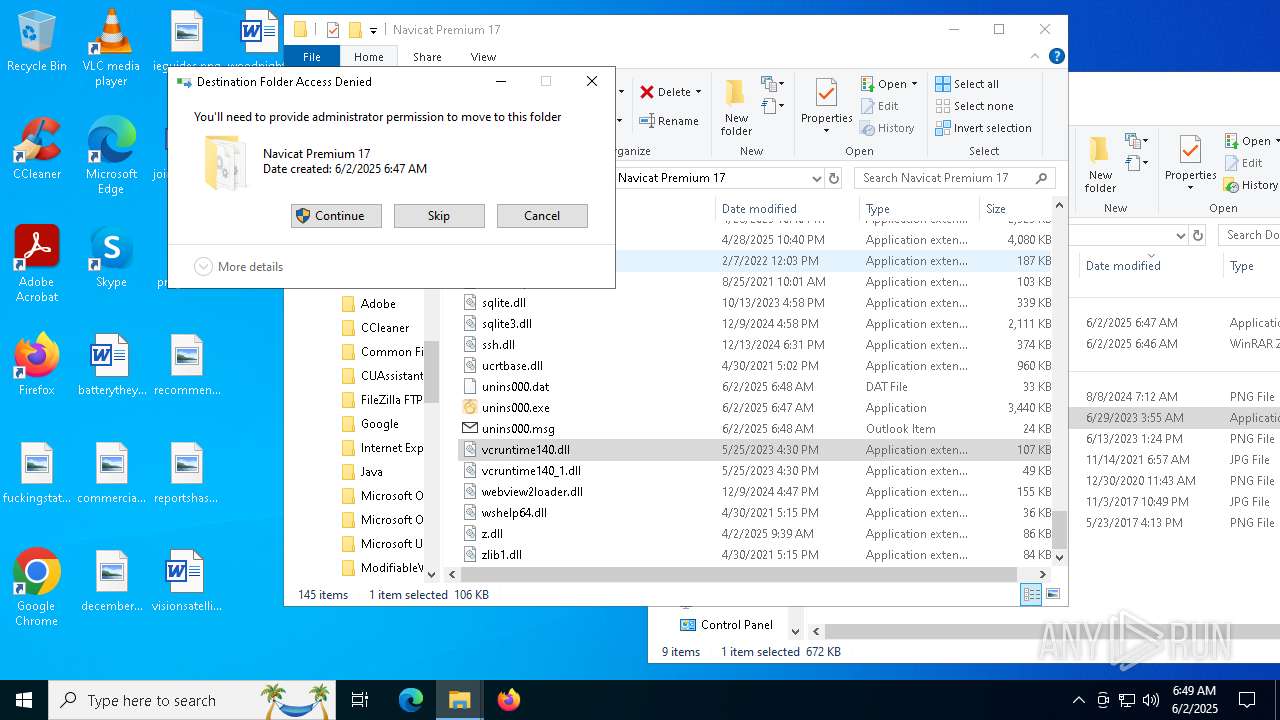This screenshot has width=1280, height=720.
Task: Click Open in Navicat Premium 17 ribbon
Action: point(883,84)
